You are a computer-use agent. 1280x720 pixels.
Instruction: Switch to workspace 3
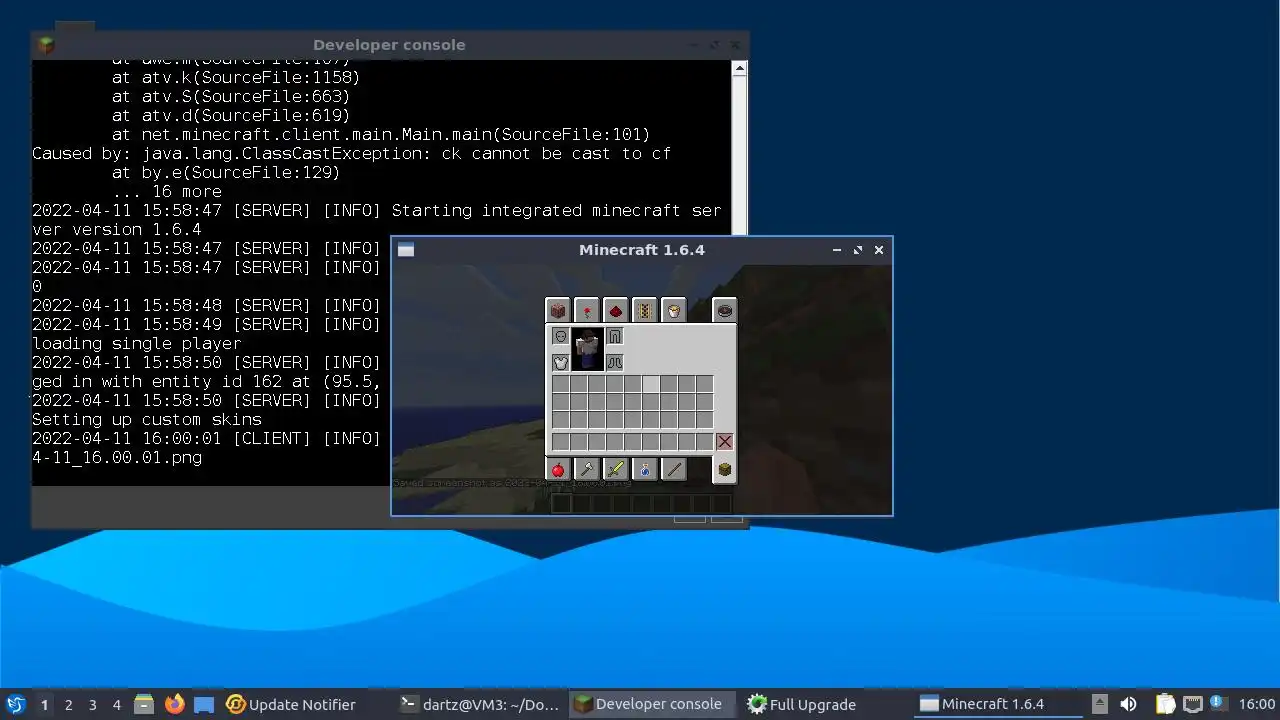(92, 704)
